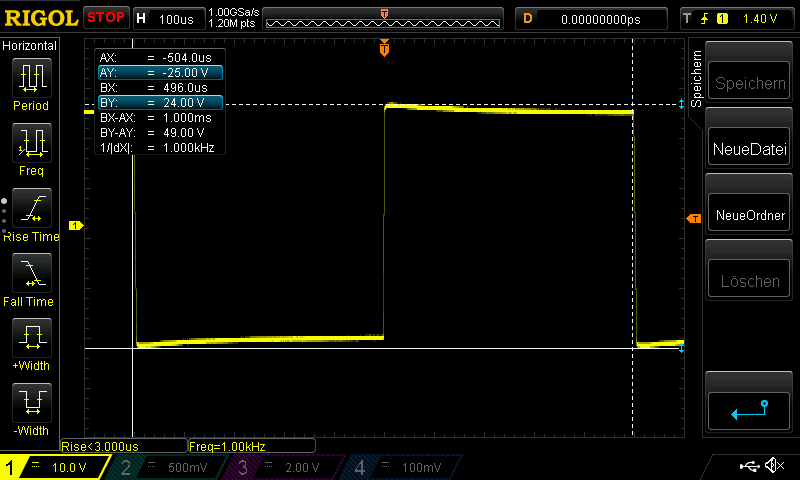
Task: Select the Rise Time measurement icon
Action: (32, 208)
